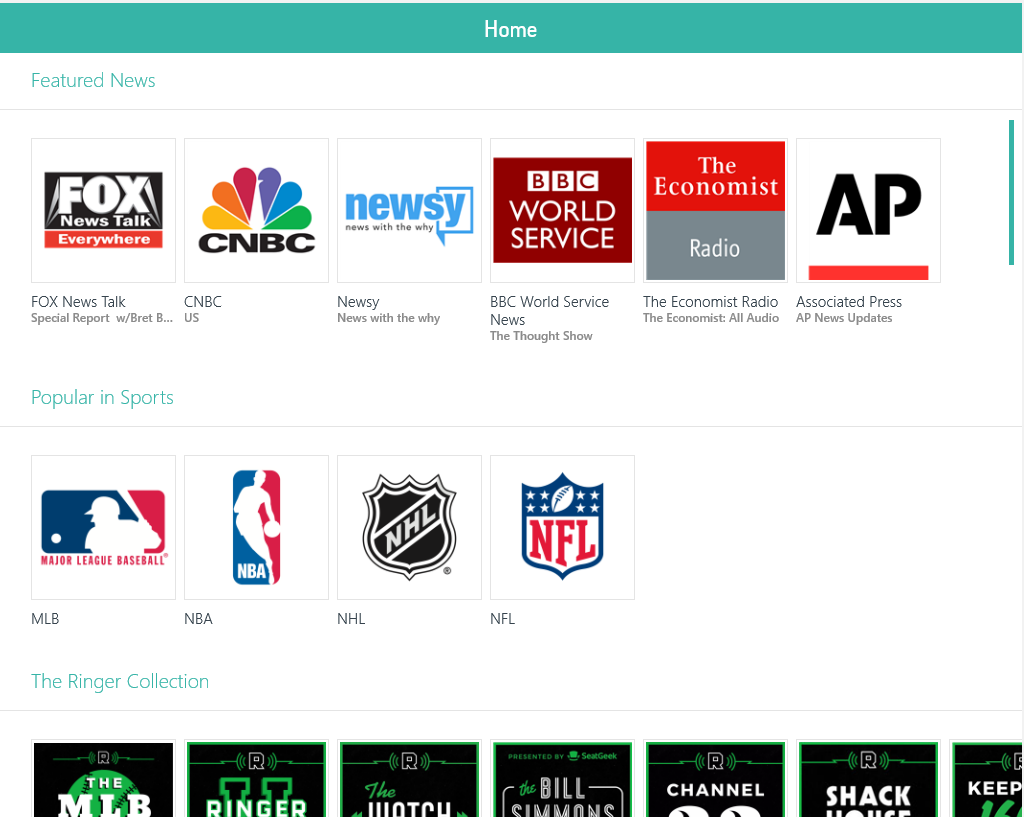Click the 'NHL' label under logo
This screenshot has width=1024, height=817.
click(x=351, y=619)
